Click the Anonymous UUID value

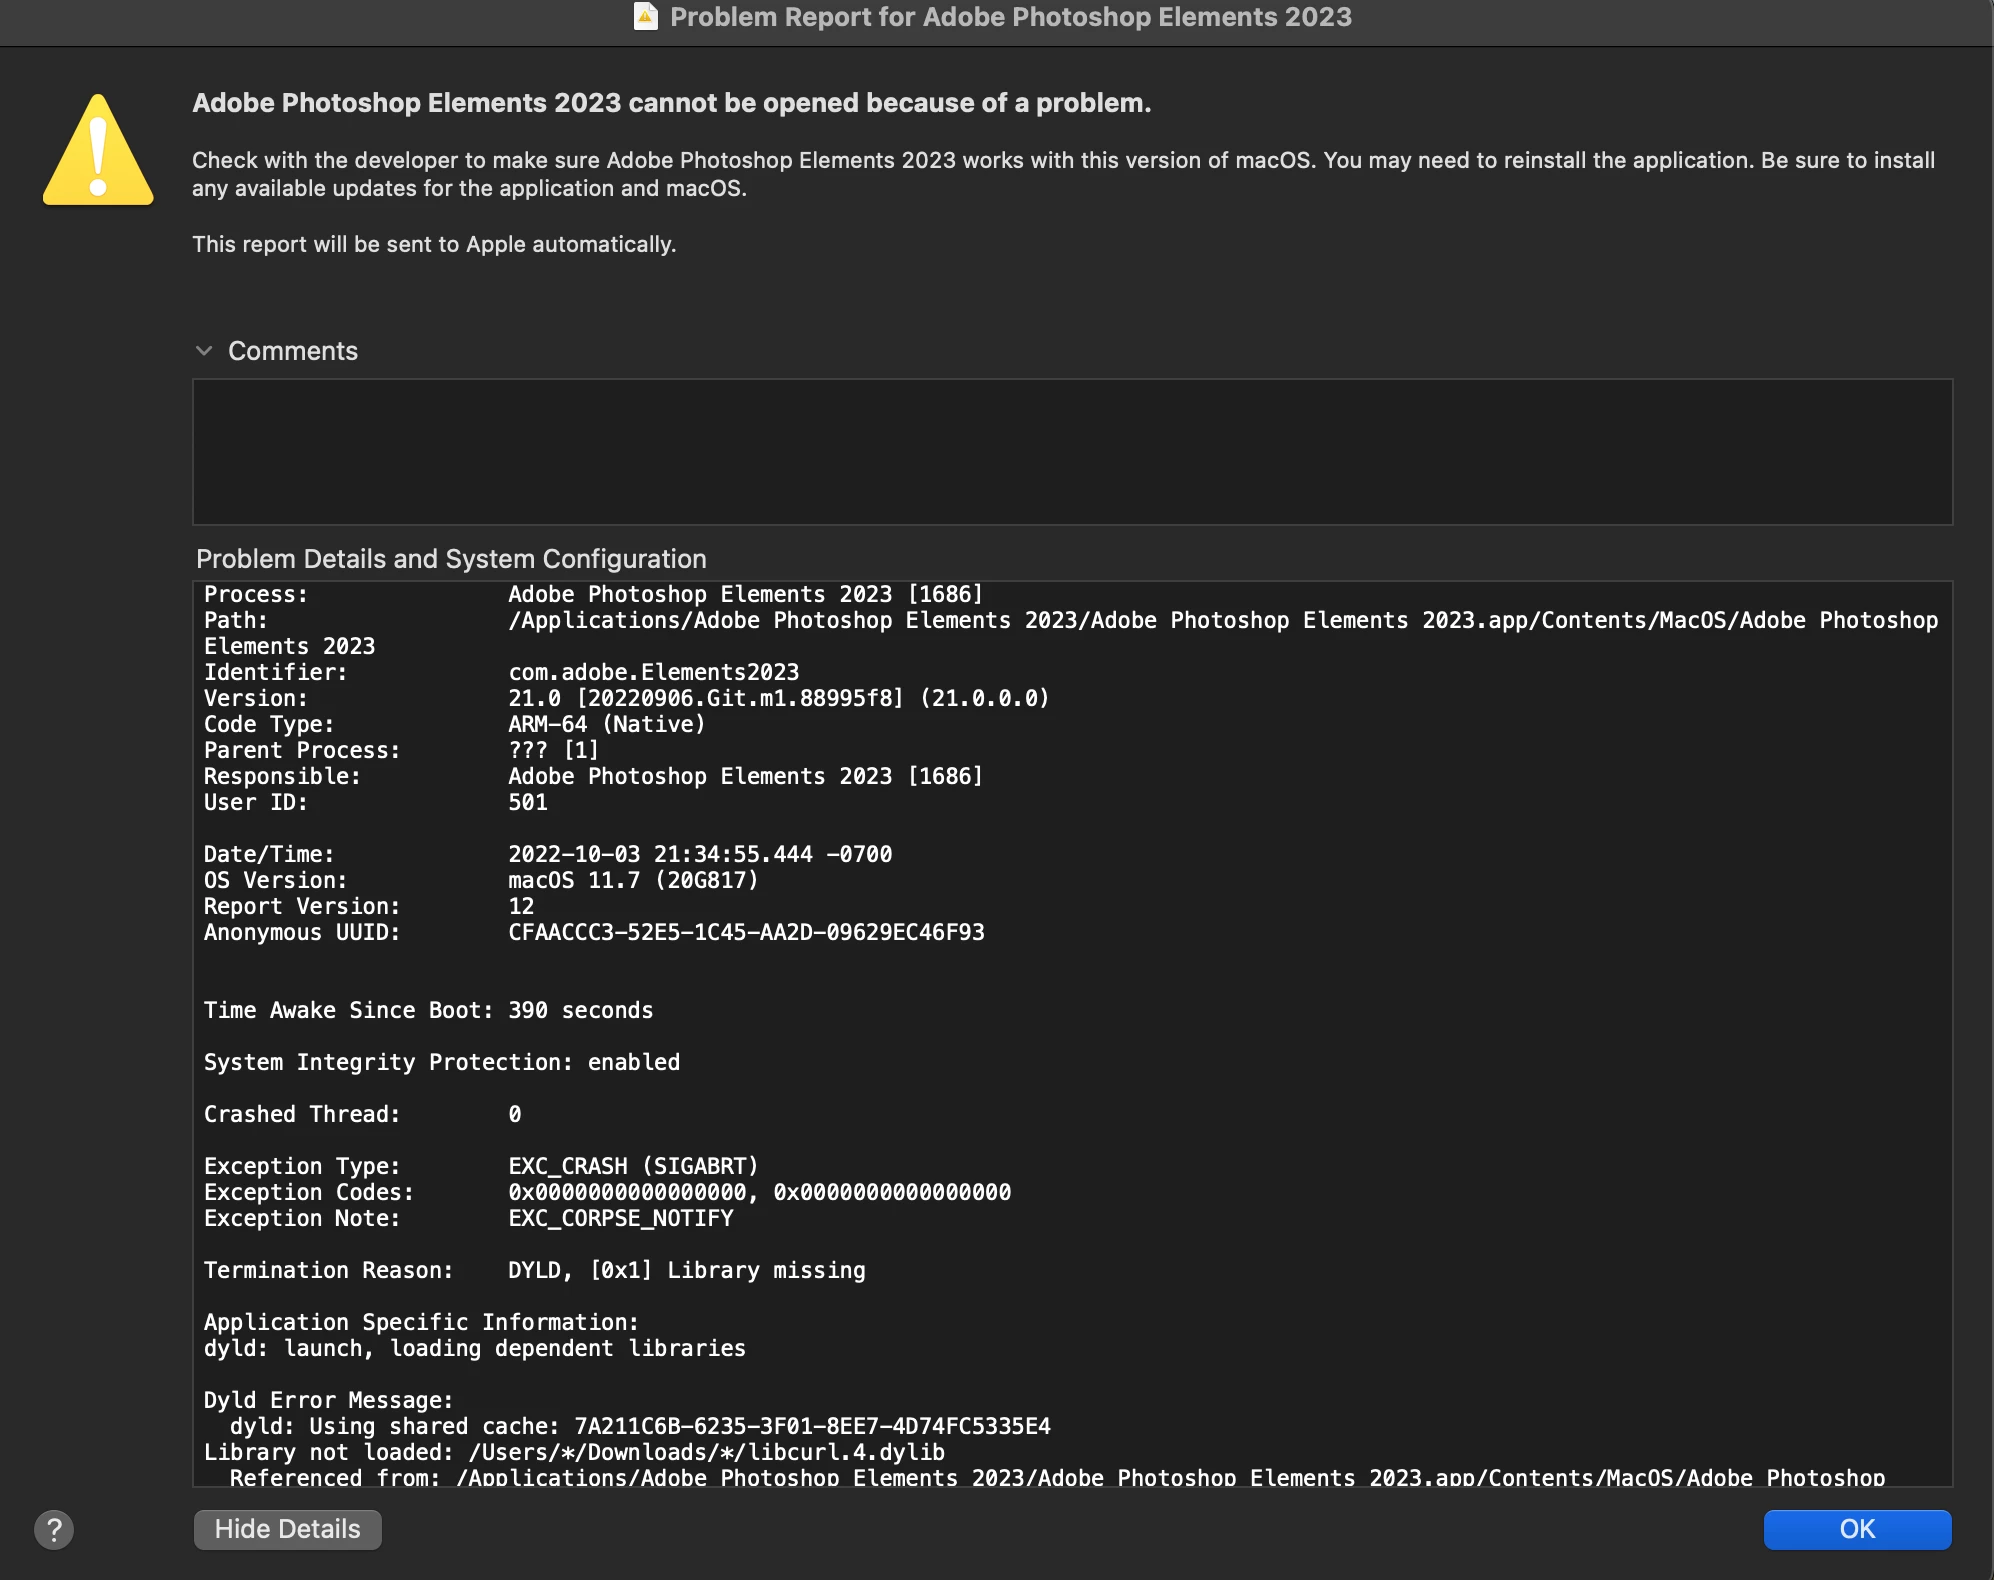click(746, 932)
